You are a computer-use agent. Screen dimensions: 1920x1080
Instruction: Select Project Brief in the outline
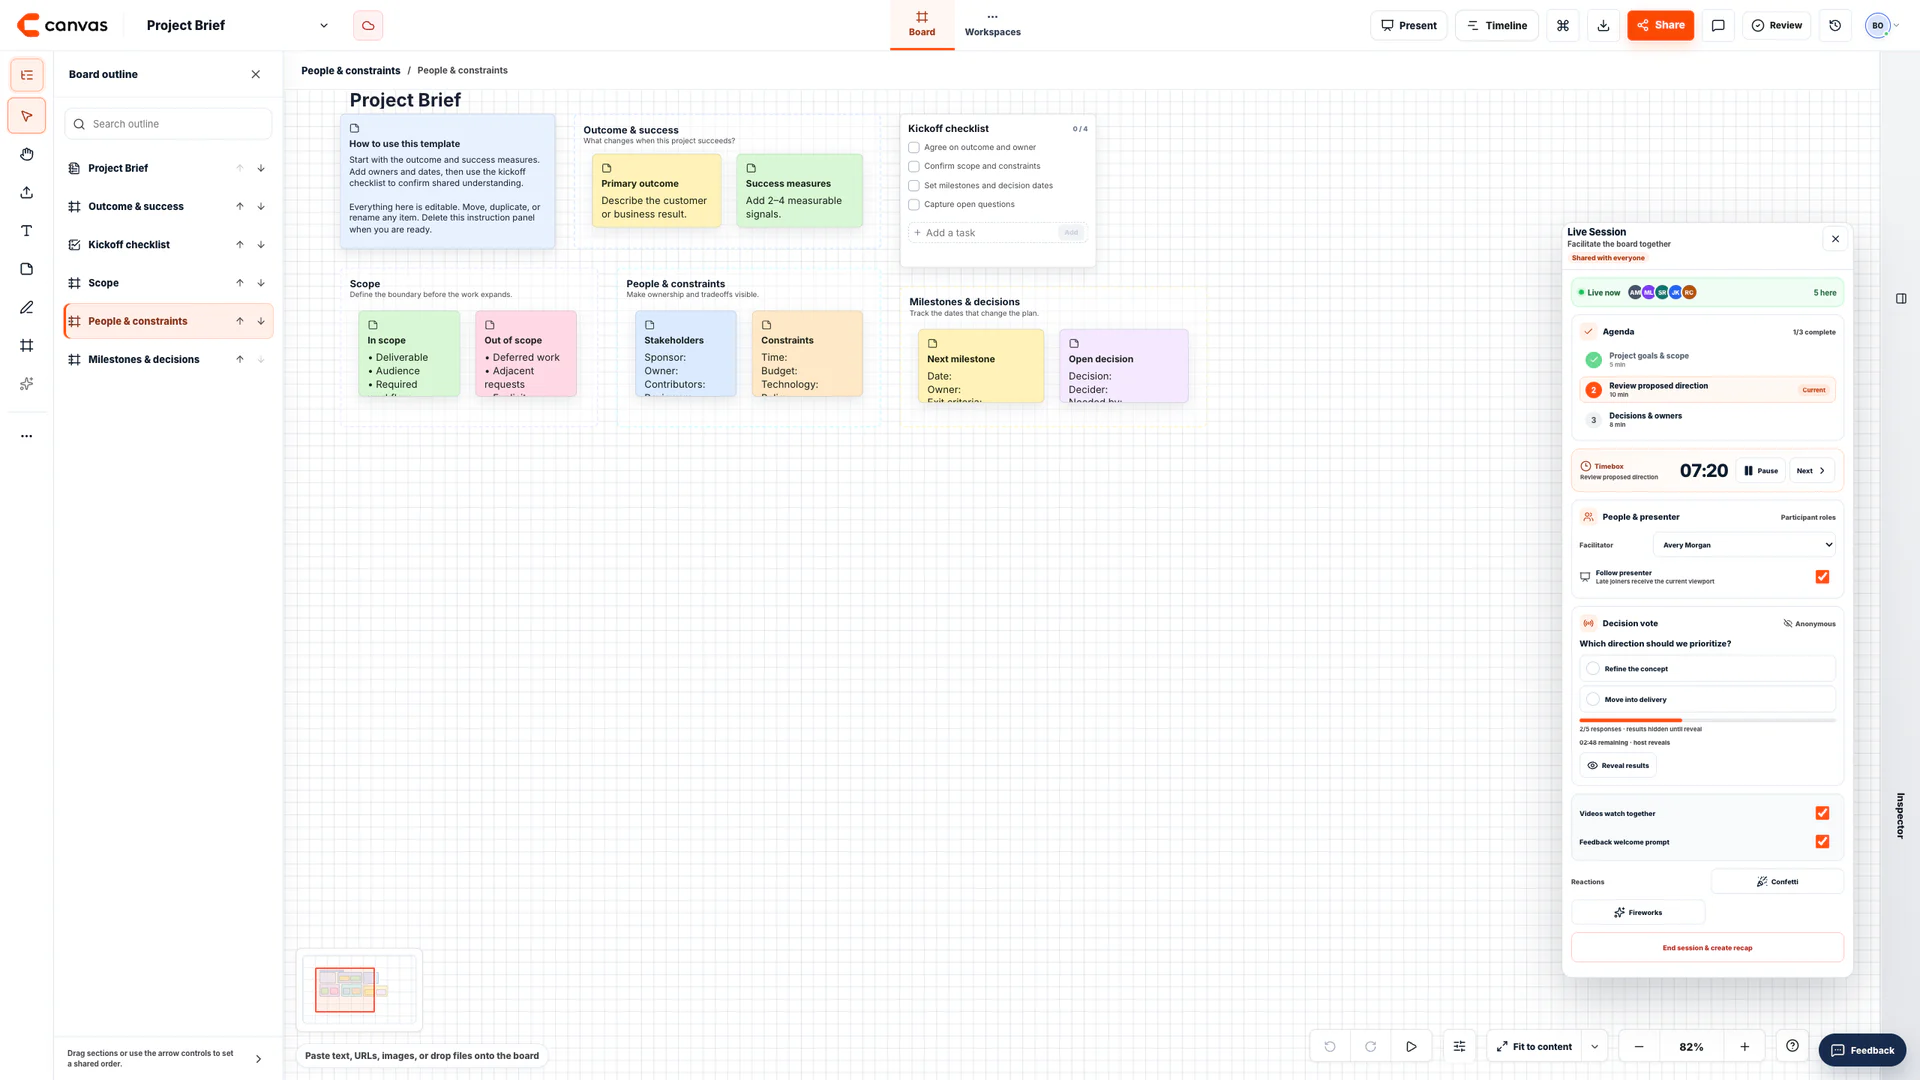pos(118,168)
